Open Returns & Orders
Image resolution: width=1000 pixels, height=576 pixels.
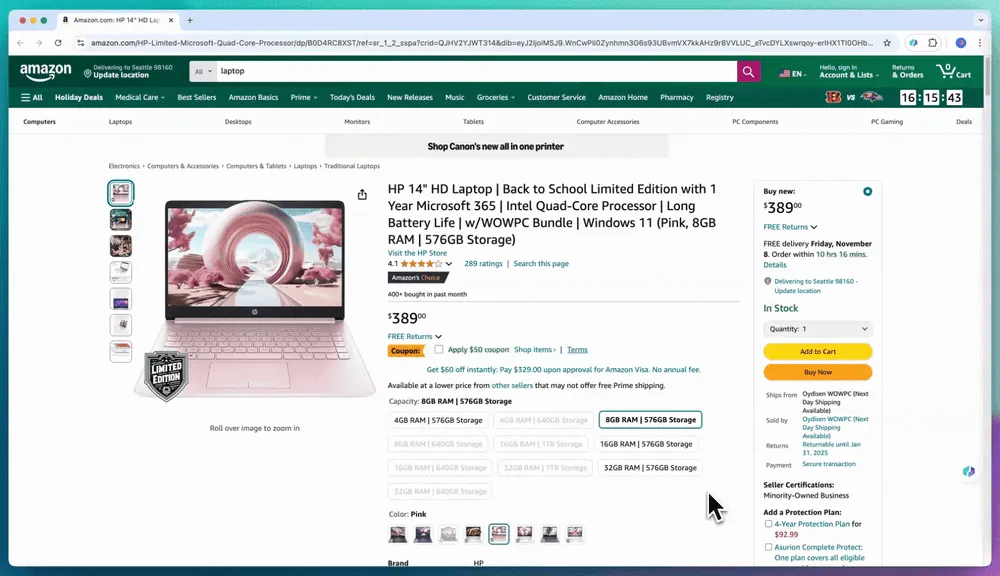(907, 71)
